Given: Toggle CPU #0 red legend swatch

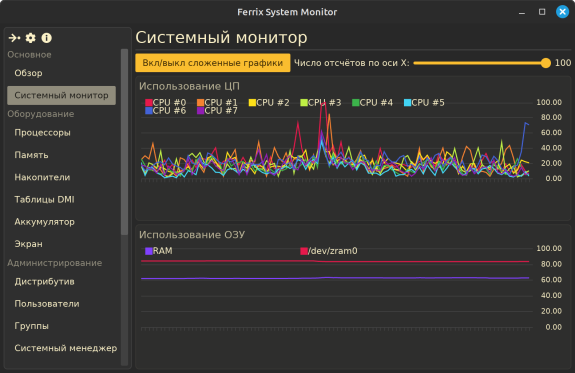Looking at the screenshot, I should coord(149,103).
